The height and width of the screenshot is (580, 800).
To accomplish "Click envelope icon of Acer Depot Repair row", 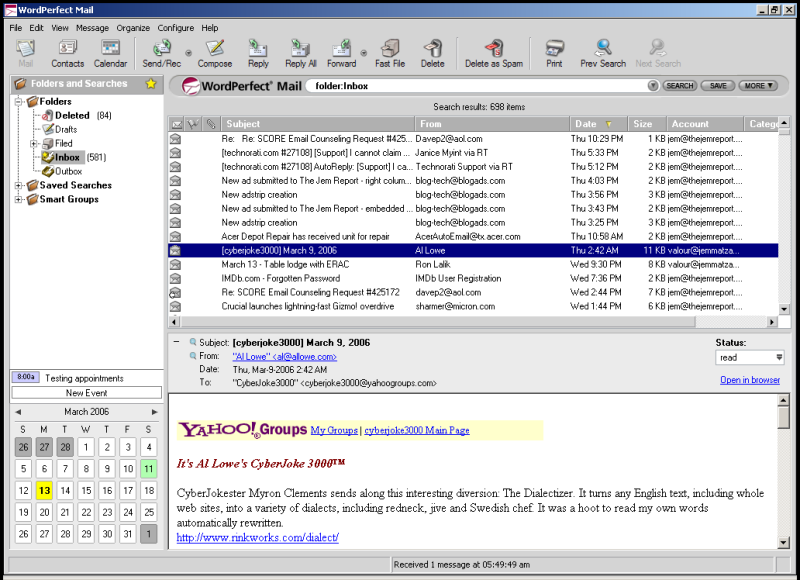I will (176, 236).
